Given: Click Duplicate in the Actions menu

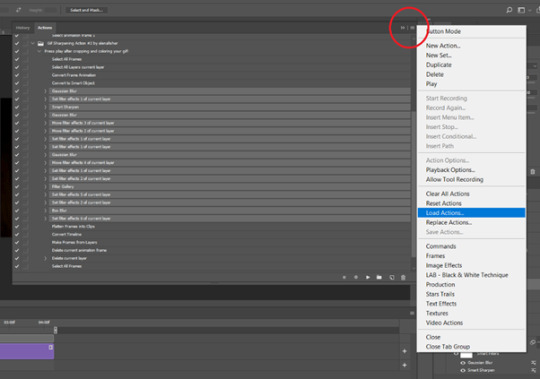Looking at the screenshot, I should pos(471,65).
